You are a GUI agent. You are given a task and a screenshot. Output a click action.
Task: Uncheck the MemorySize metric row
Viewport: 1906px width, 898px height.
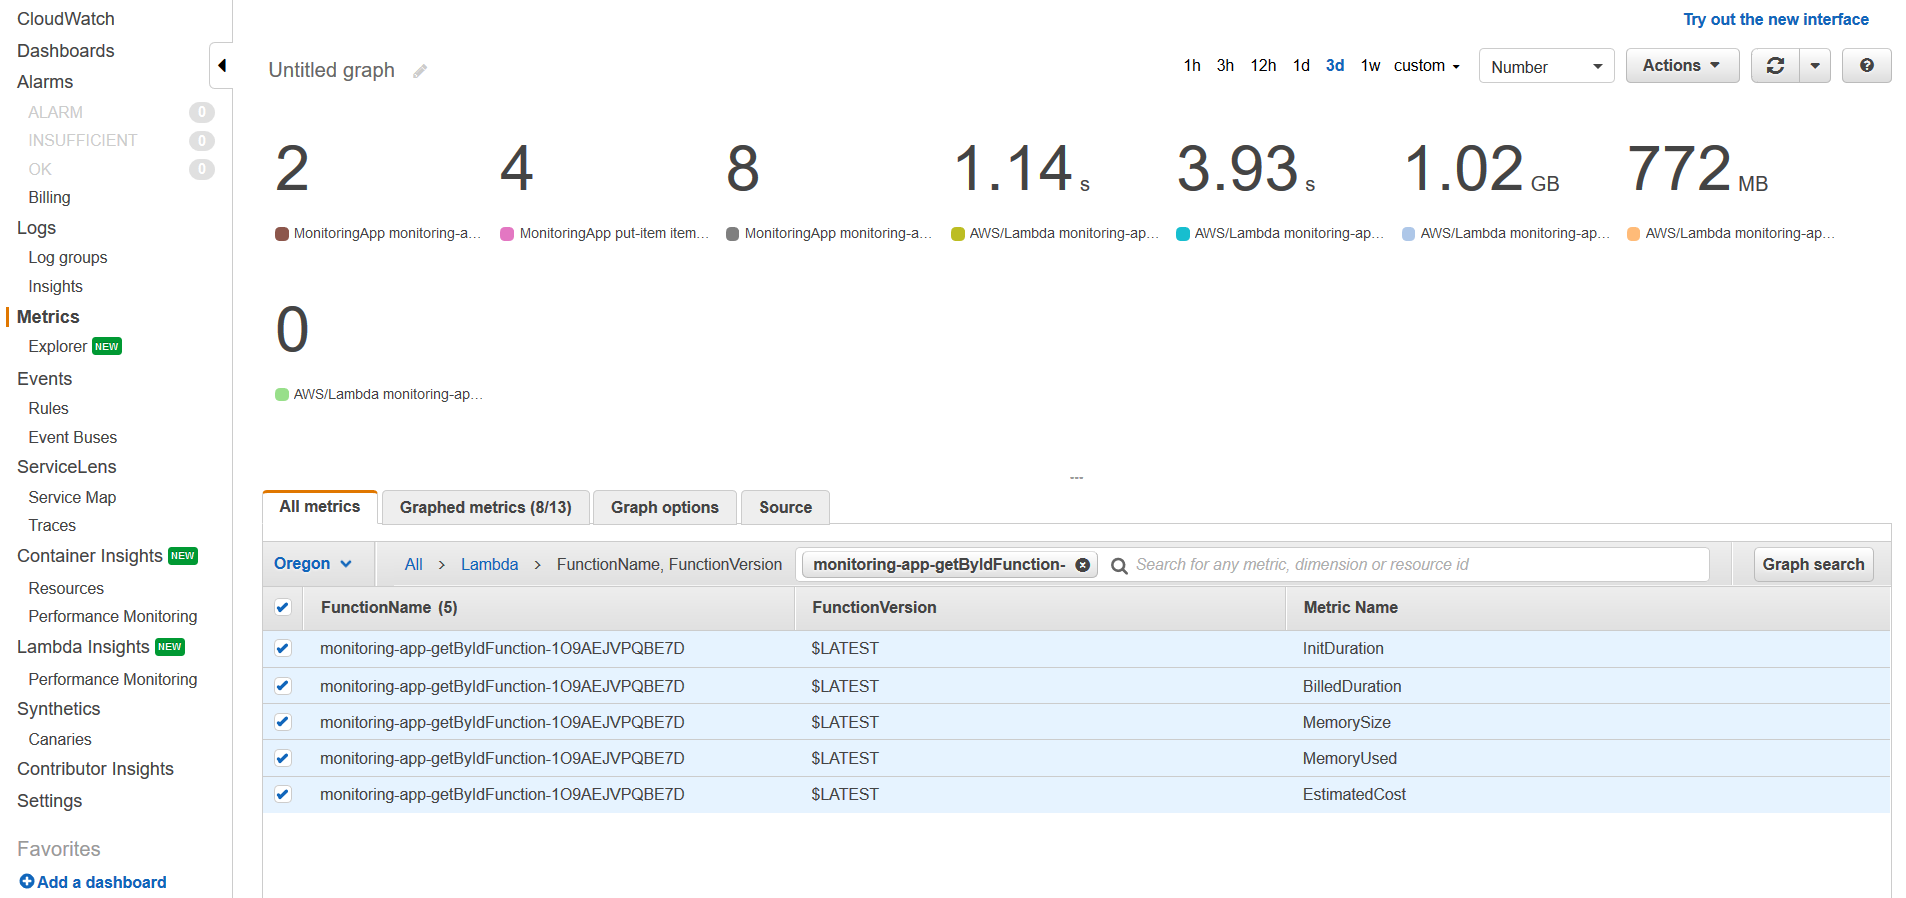pyautogui.click(x=283, y=722)
